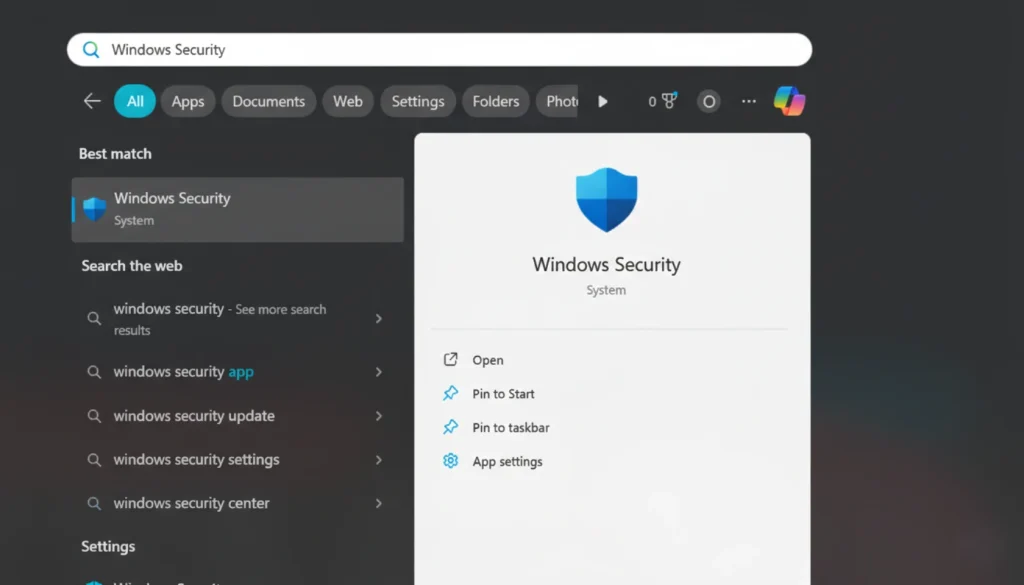Switch to the Photos filter tab
The height and width of the screenshot is (585, 1024).
pos(557,101)
